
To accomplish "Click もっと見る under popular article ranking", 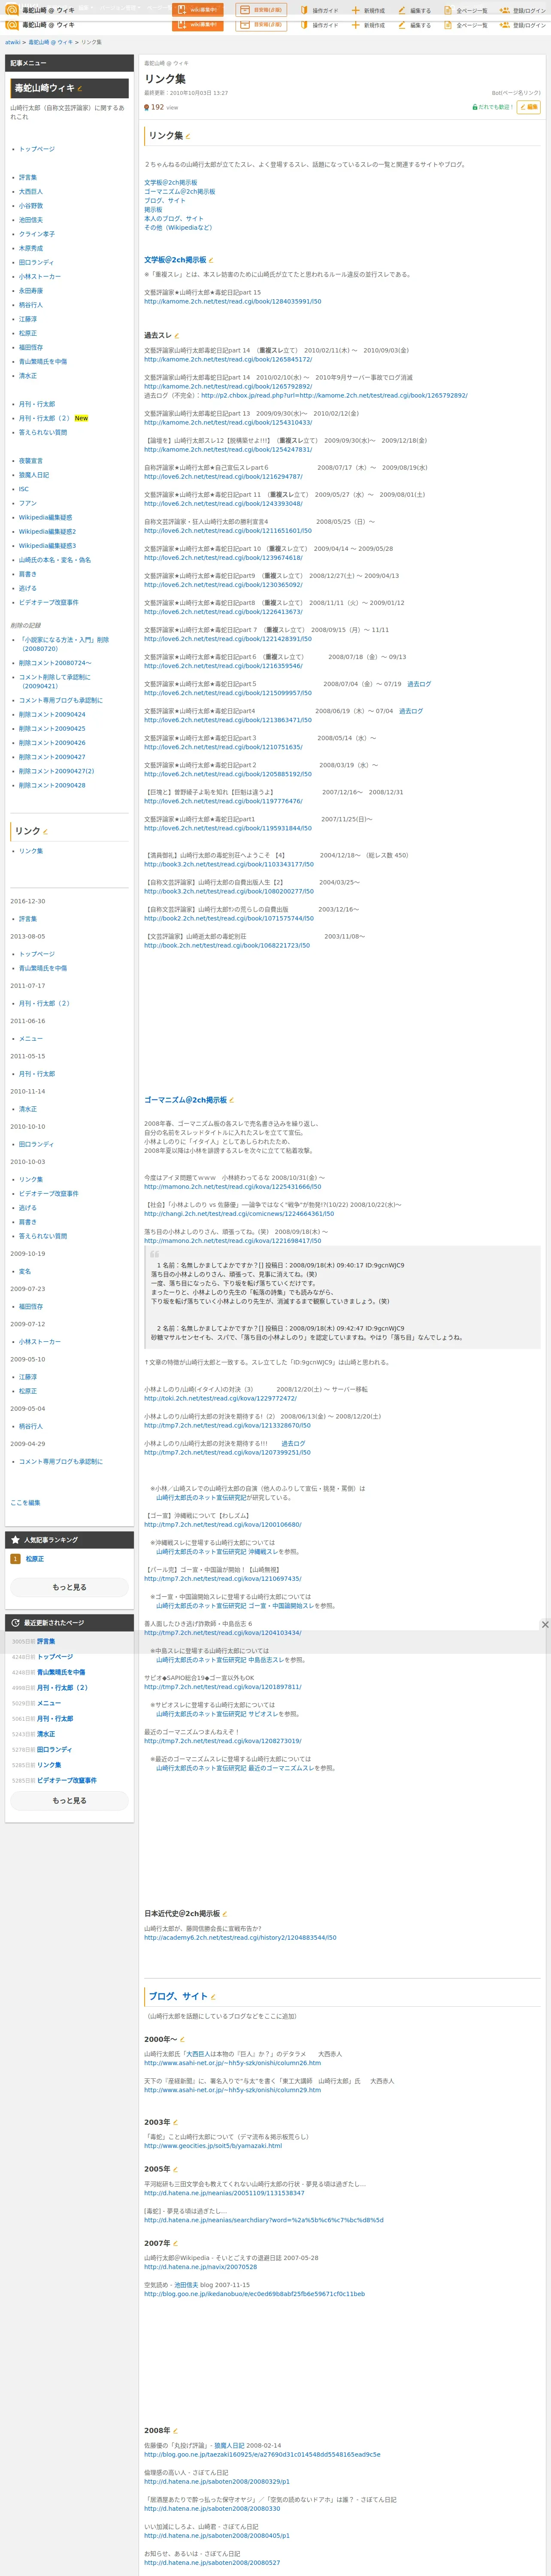I will pyautogui.click(x=69, y=1587).
